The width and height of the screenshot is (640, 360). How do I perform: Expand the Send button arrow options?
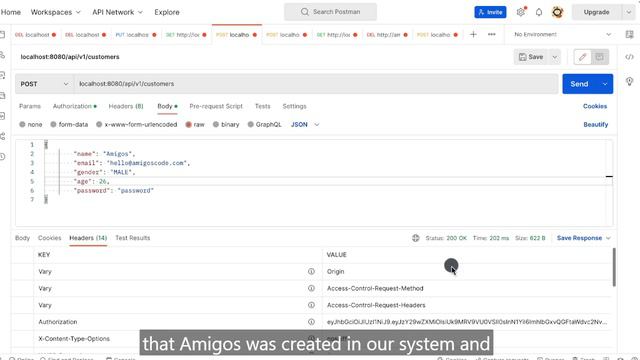point(605,84)
